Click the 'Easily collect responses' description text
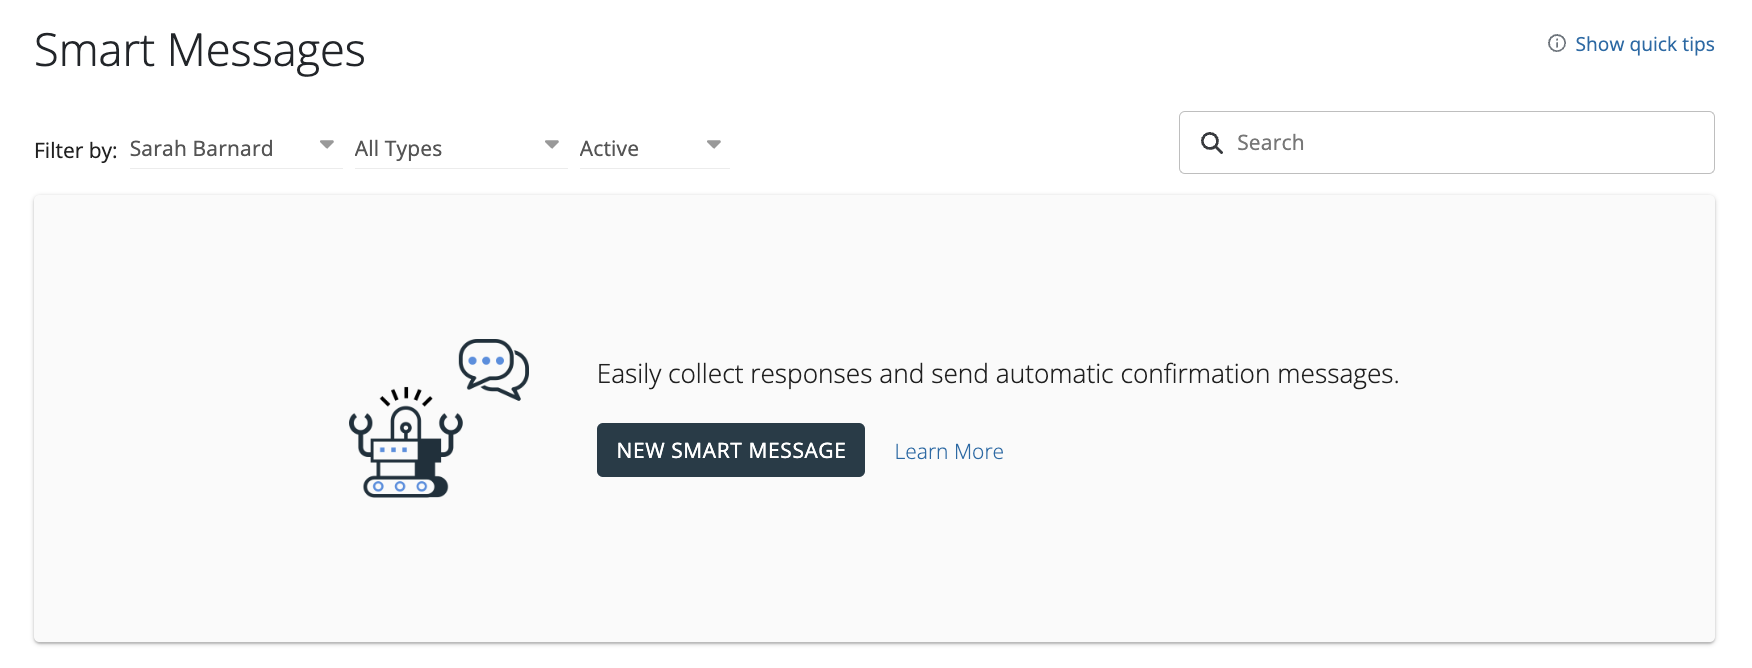This screenshot has height=668, width=1752. tap(997, 374)
